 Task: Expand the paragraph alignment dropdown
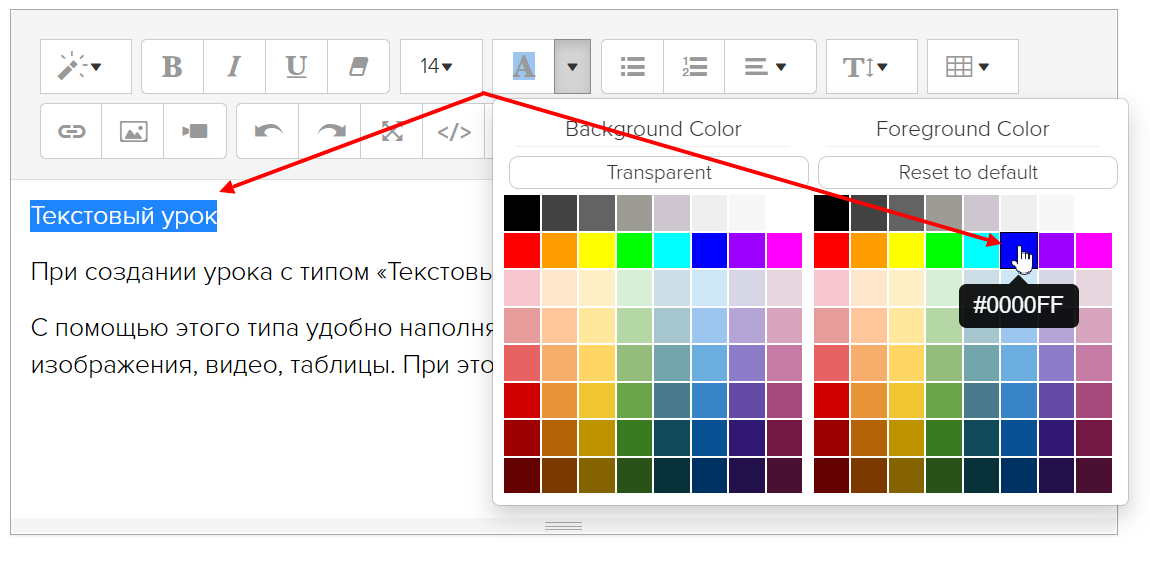click(x=769, y=67)
